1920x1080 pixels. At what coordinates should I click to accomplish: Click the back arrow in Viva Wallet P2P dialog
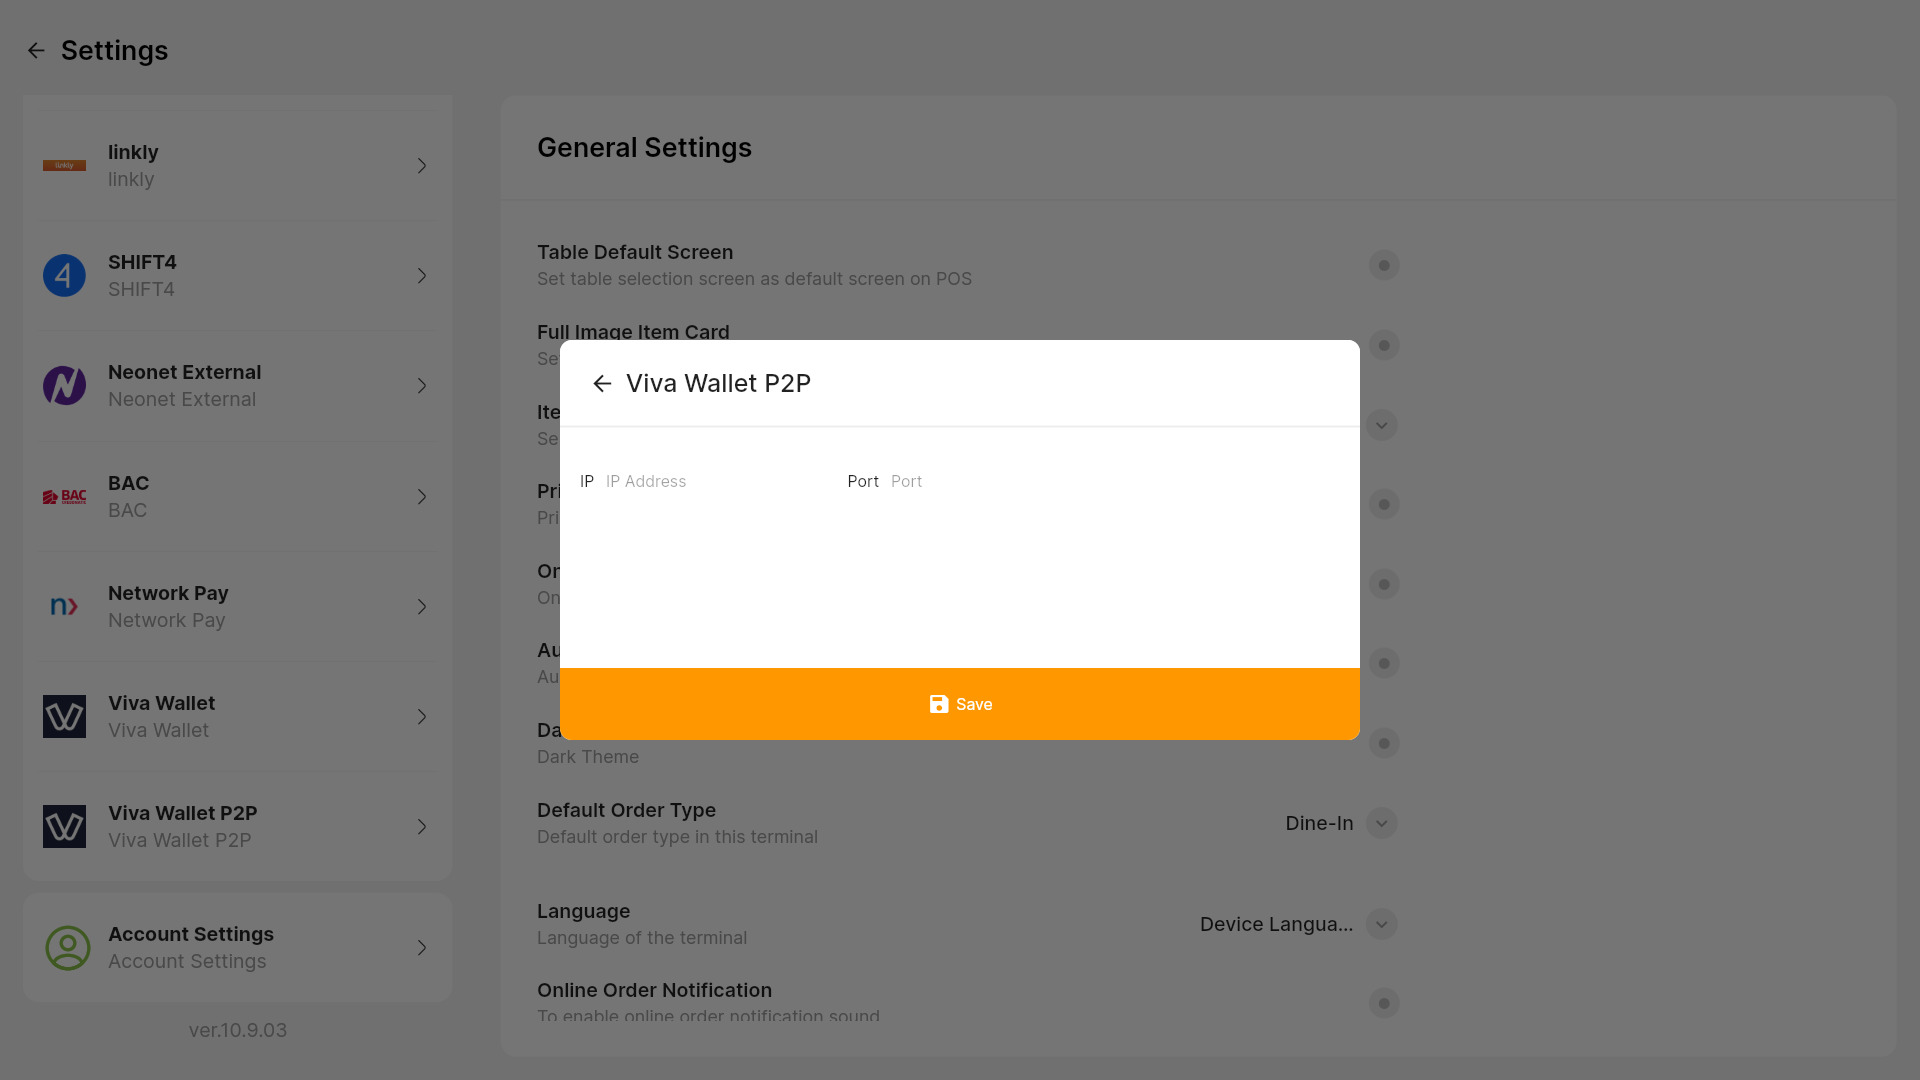(602, 384)
